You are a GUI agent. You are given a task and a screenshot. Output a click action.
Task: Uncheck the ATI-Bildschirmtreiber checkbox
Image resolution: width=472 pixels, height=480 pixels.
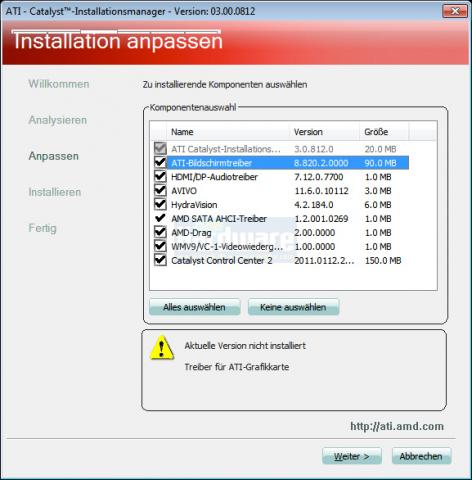[160, 163]
